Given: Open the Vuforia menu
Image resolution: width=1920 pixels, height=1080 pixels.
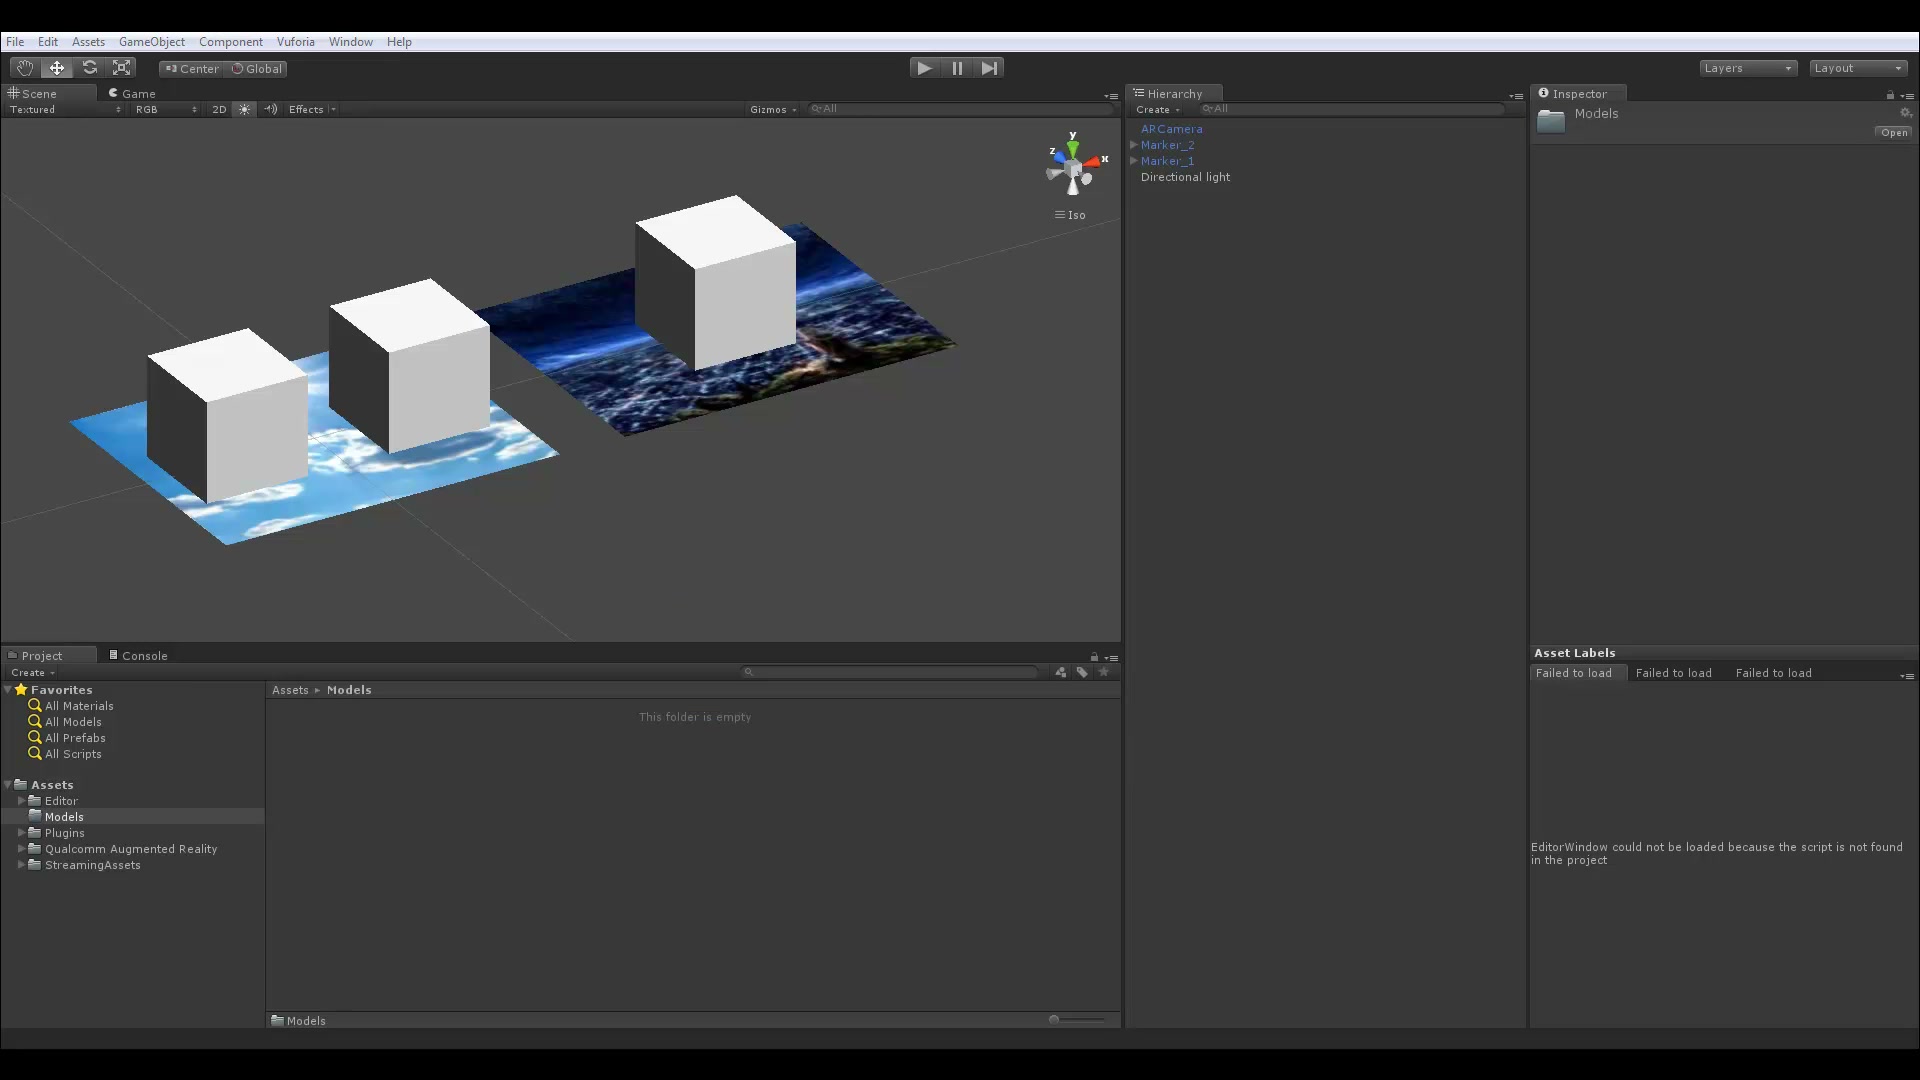Looking at the screenshot, I should (x=296, y=42).
